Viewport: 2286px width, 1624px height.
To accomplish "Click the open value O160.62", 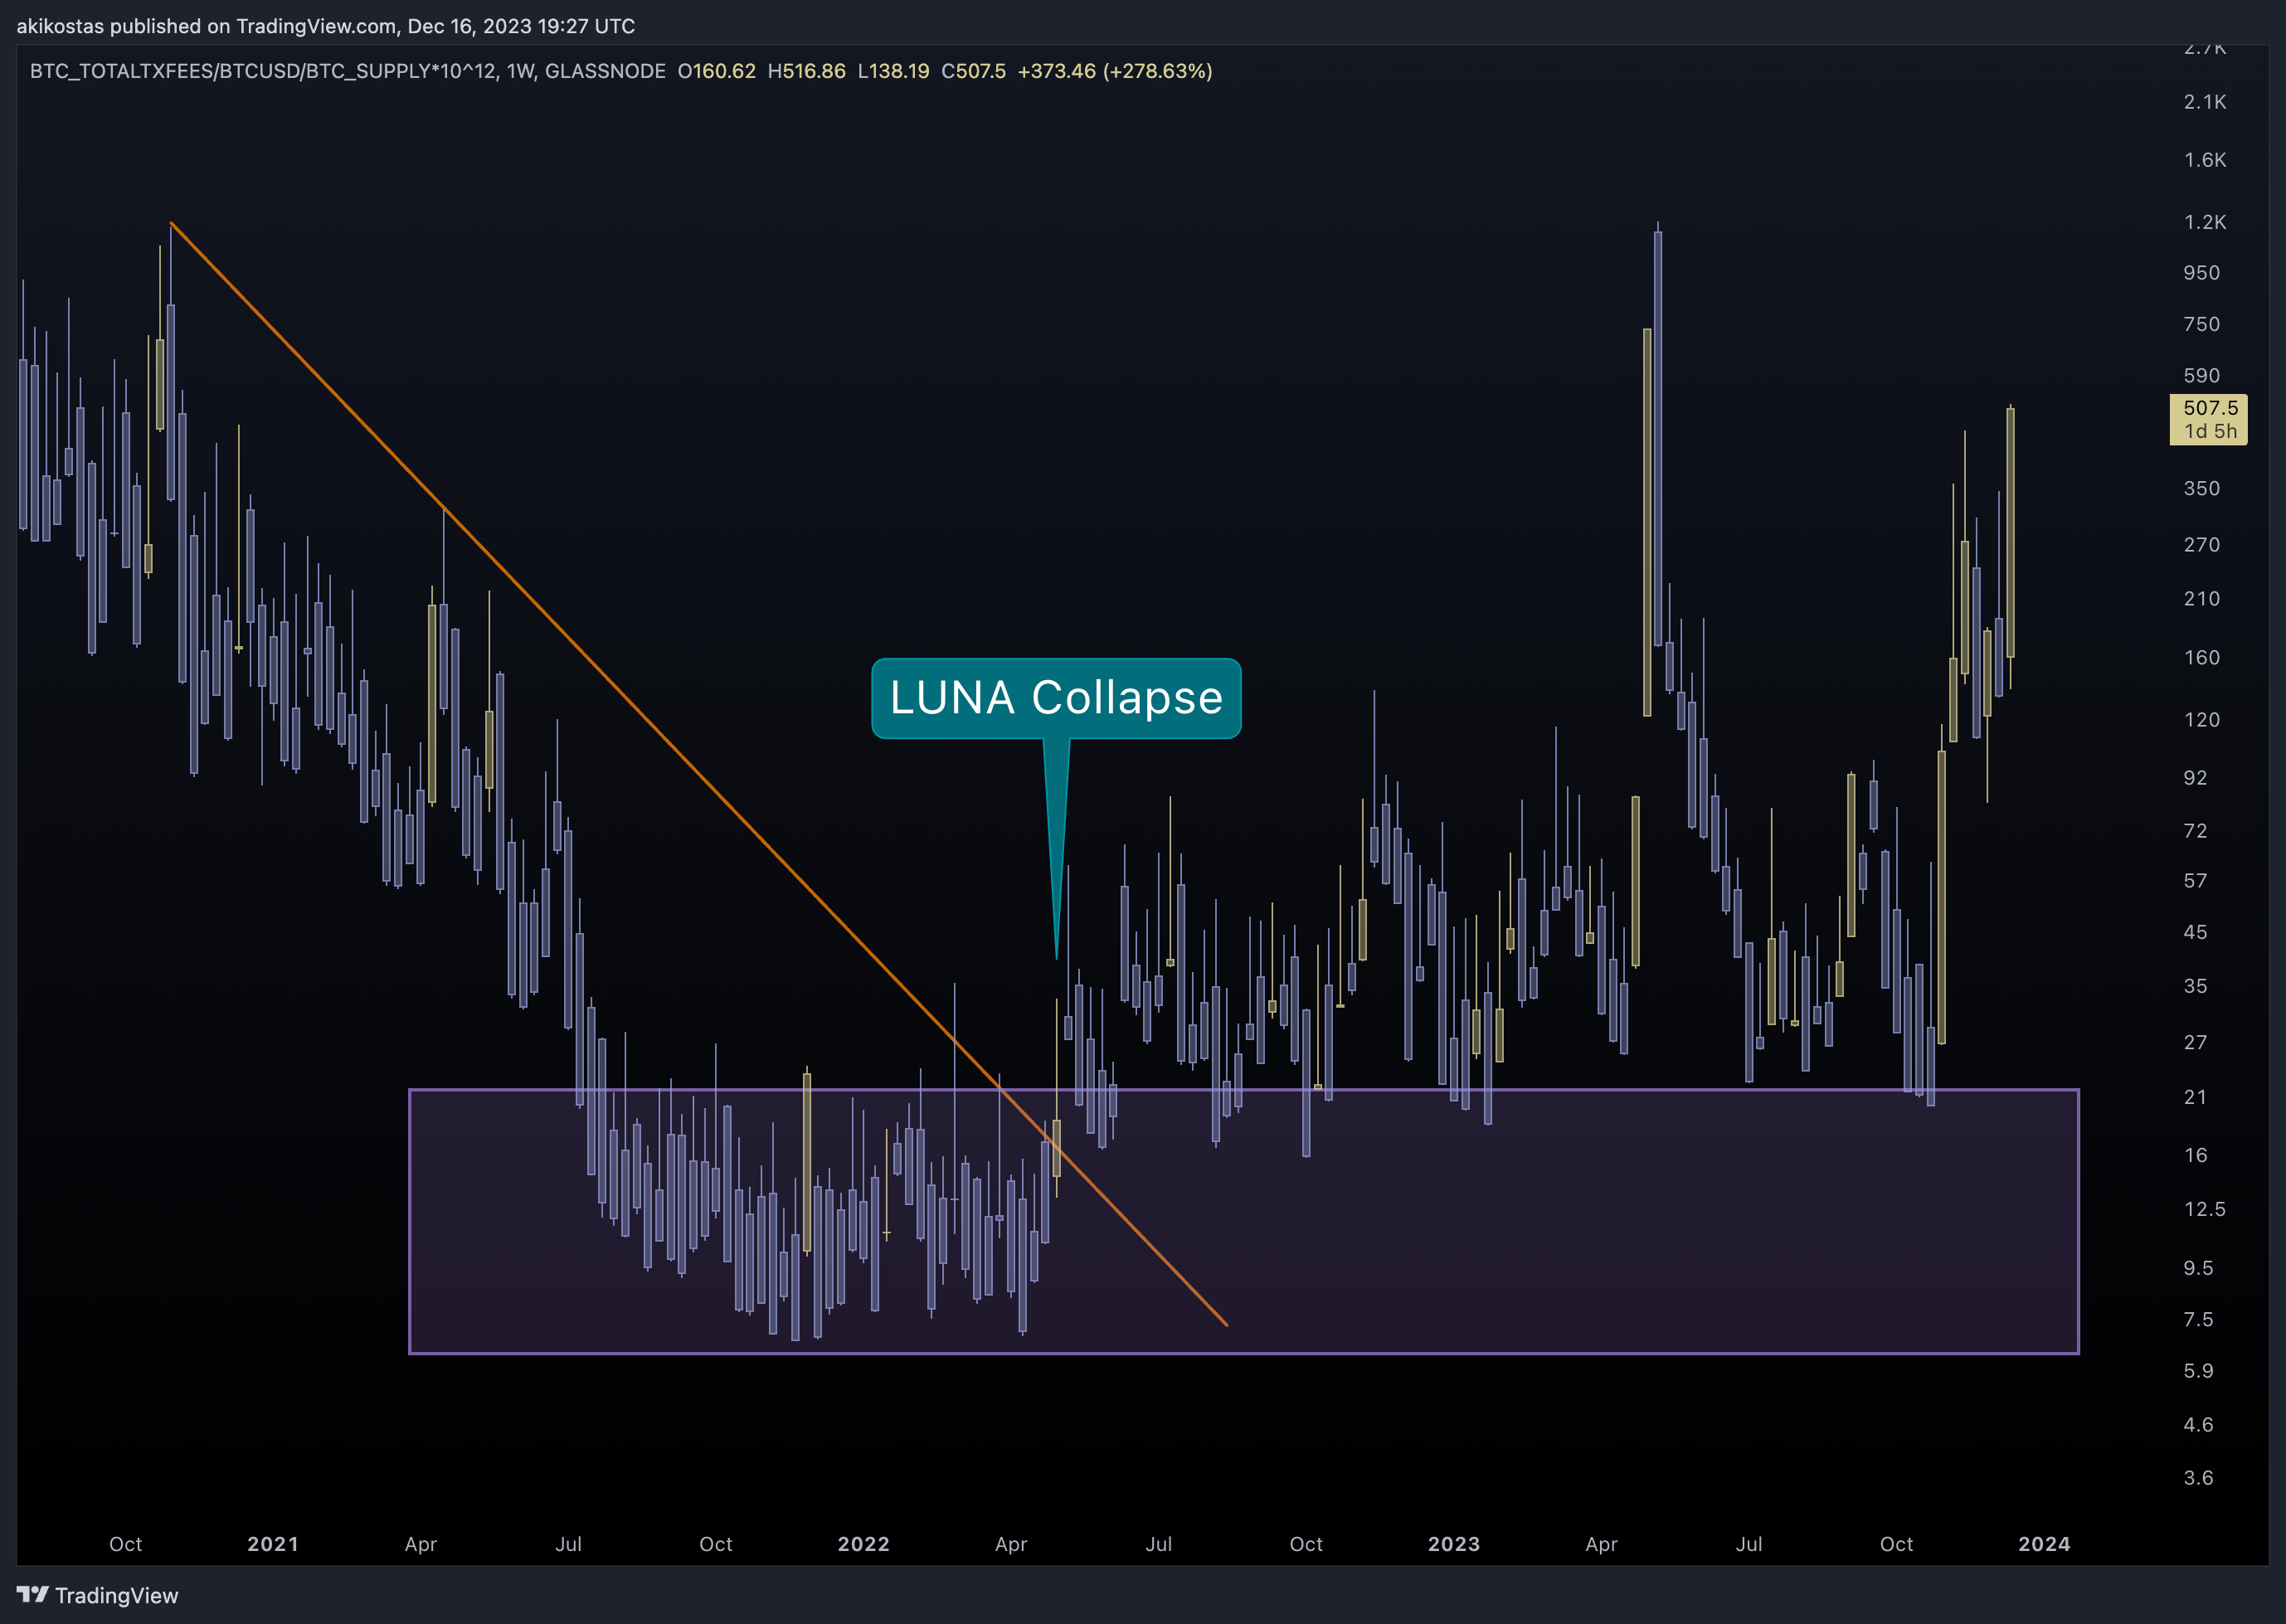I will pos(716,71).
